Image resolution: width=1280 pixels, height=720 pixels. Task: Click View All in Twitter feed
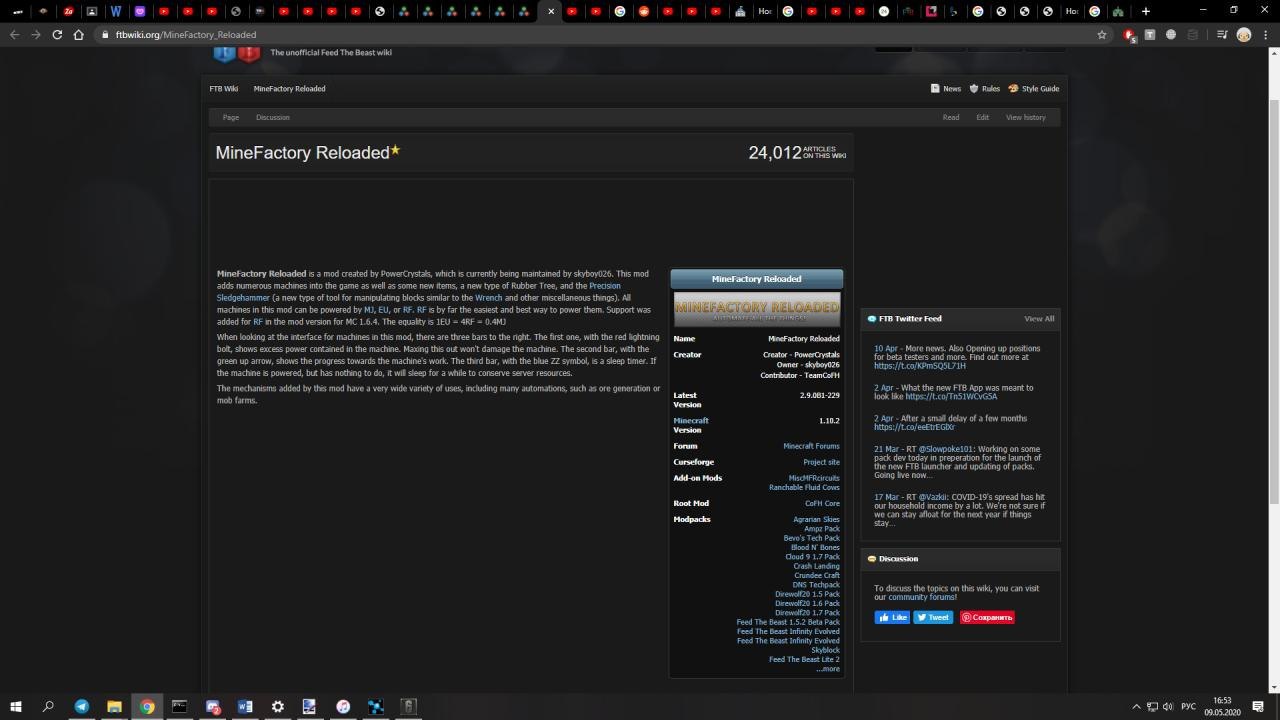coord(1039,318)
